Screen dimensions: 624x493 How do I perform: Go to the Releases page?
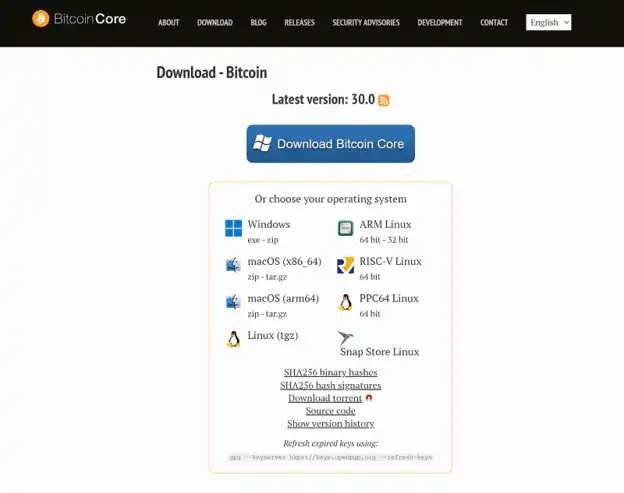pos(299,23)
